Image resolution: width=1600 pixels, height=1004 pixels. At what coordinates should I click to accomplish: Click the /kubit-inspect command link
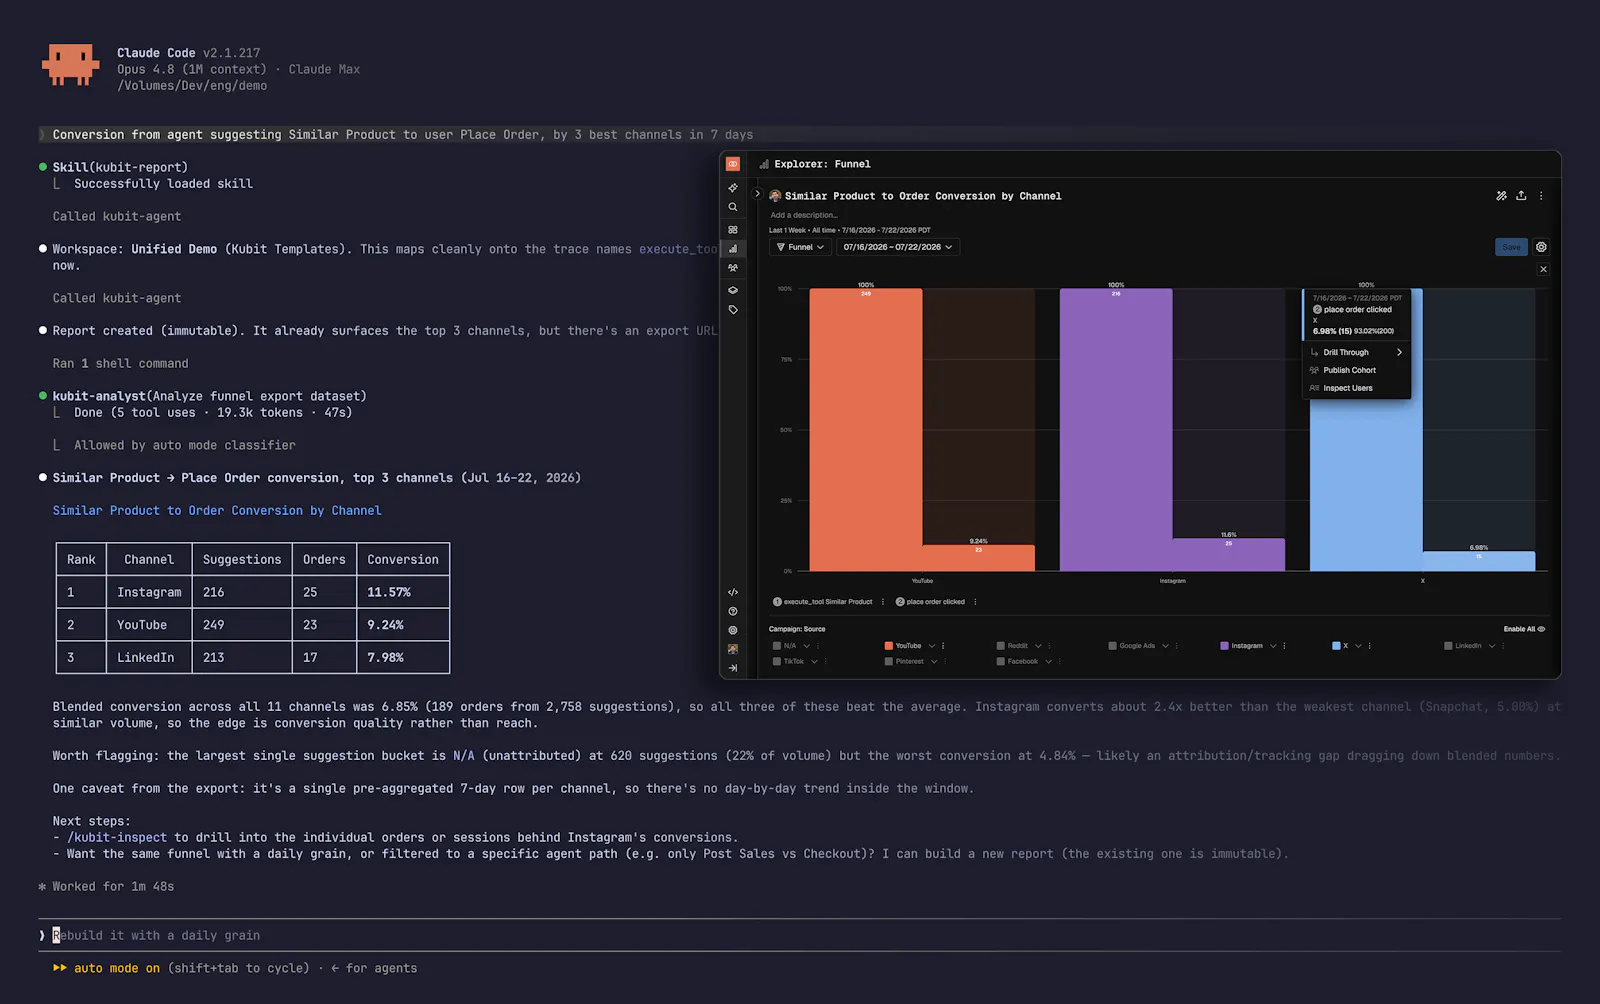(117, 838)
